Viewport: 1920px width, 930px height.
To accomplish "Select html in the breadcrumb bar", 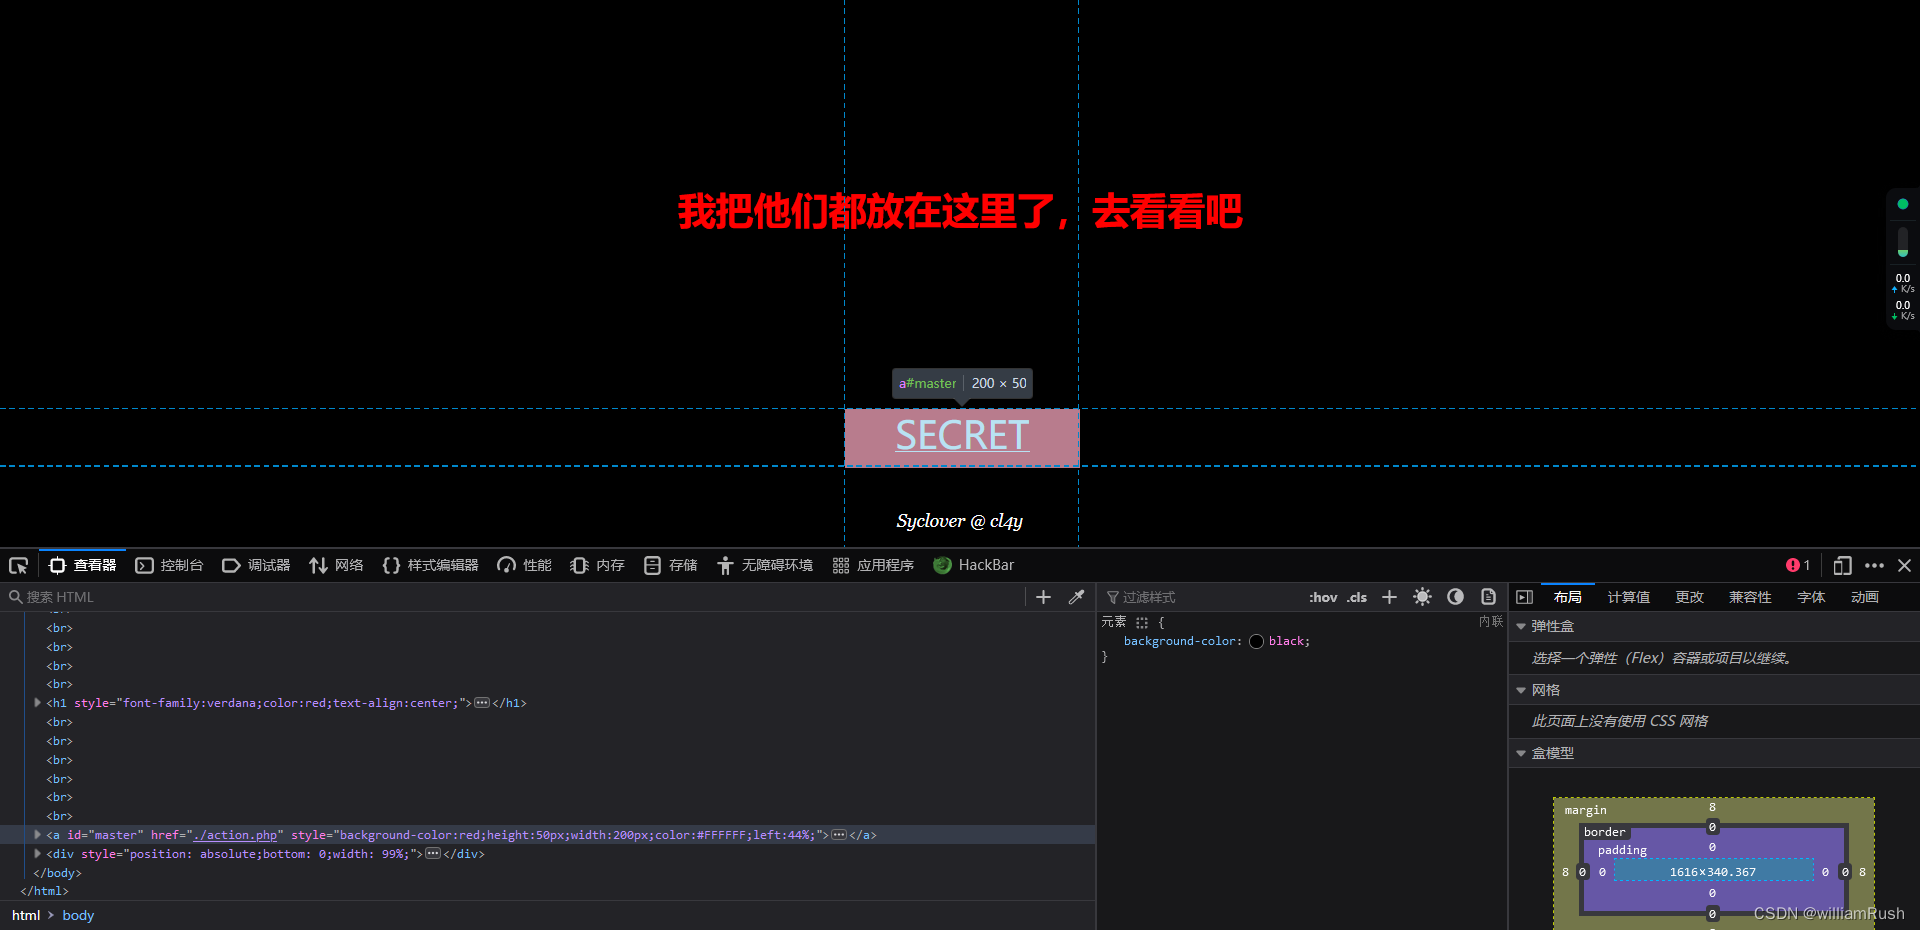I will tap(26, 916).
